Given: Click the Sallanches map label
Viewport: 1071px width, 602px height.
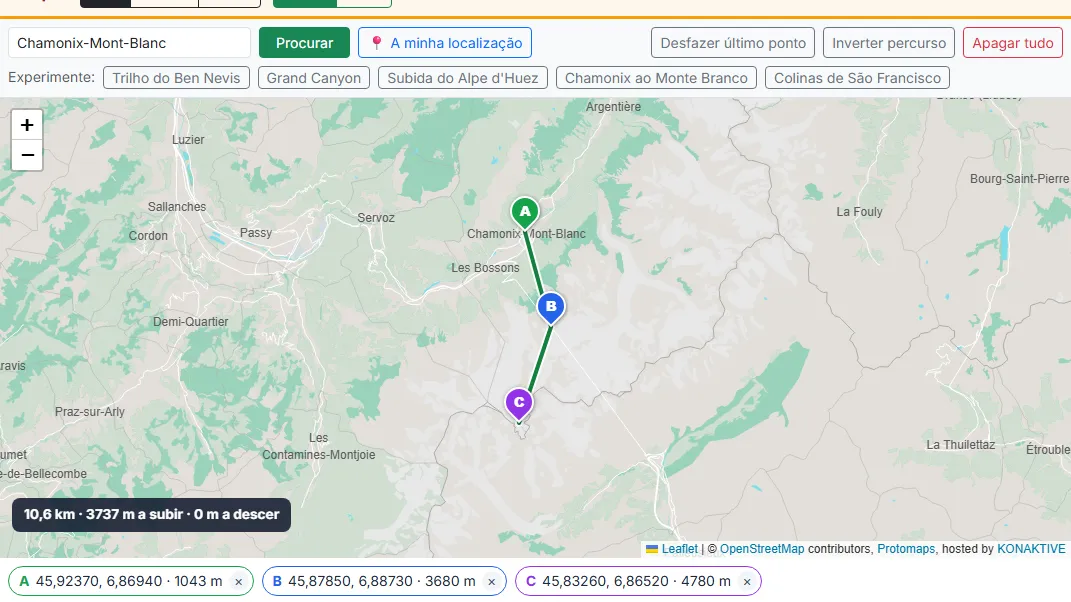Looking at the screenshot, I should point(177,206).
